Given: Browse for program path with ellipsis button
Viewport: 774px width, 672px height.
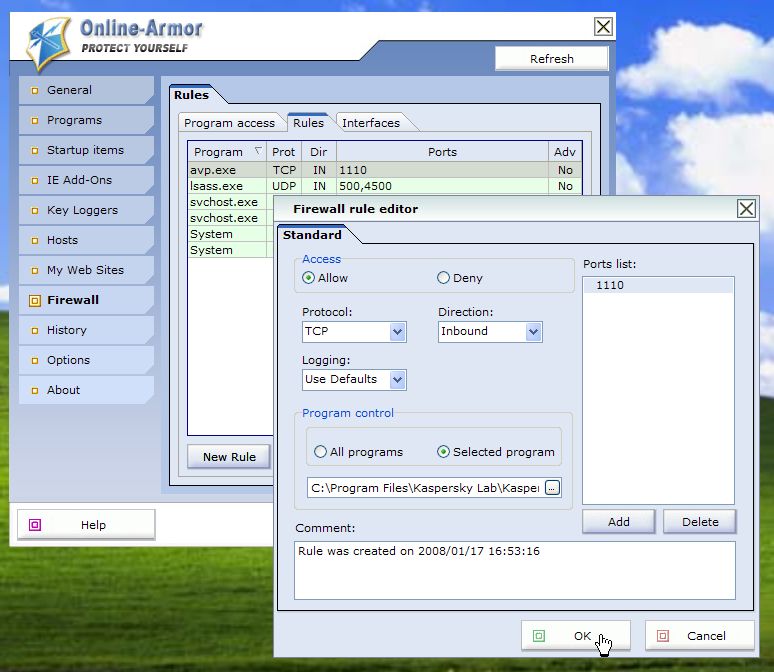Looking at the screenshot, I should point(552,488).
